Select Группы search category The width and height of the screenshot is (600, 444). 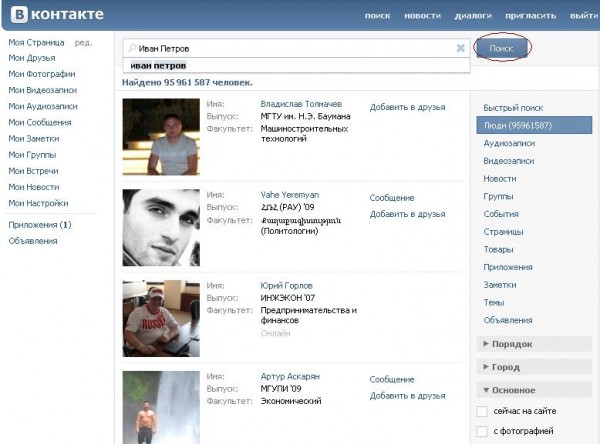498,196
